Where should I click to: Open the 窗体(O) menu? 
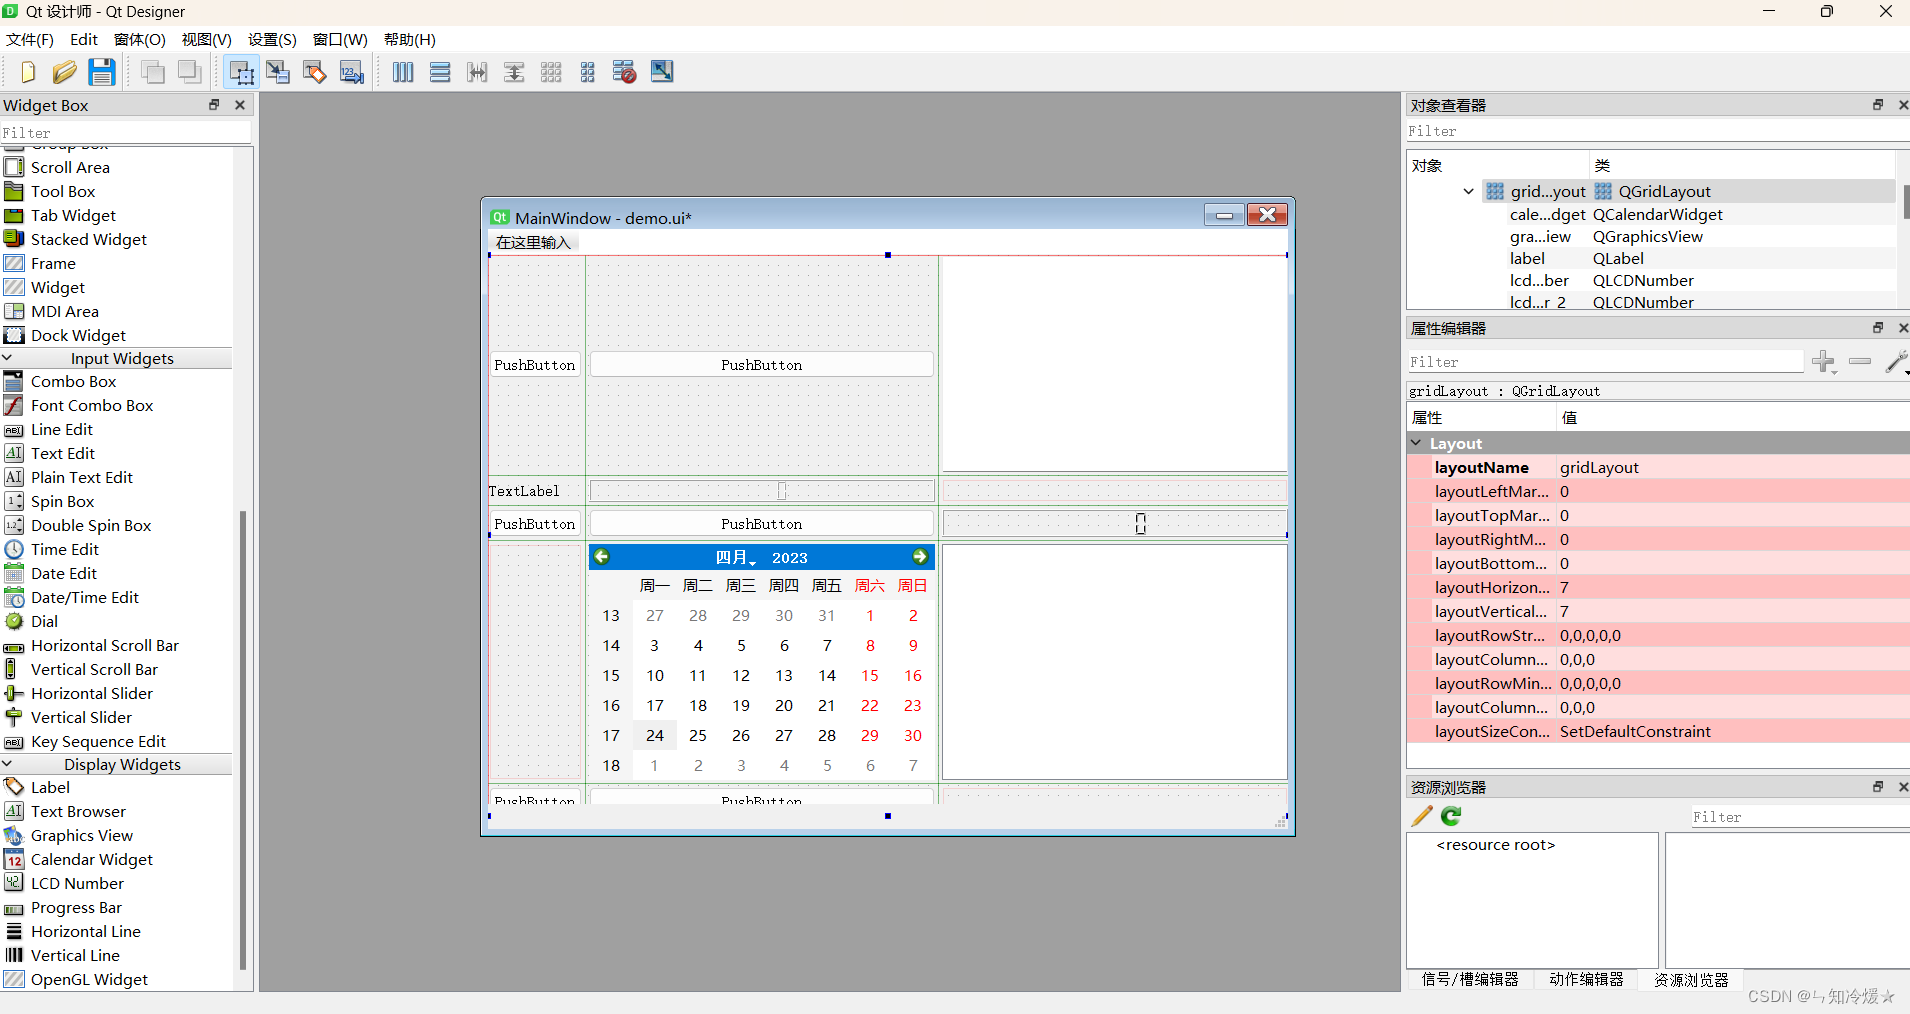coord(139,40)
